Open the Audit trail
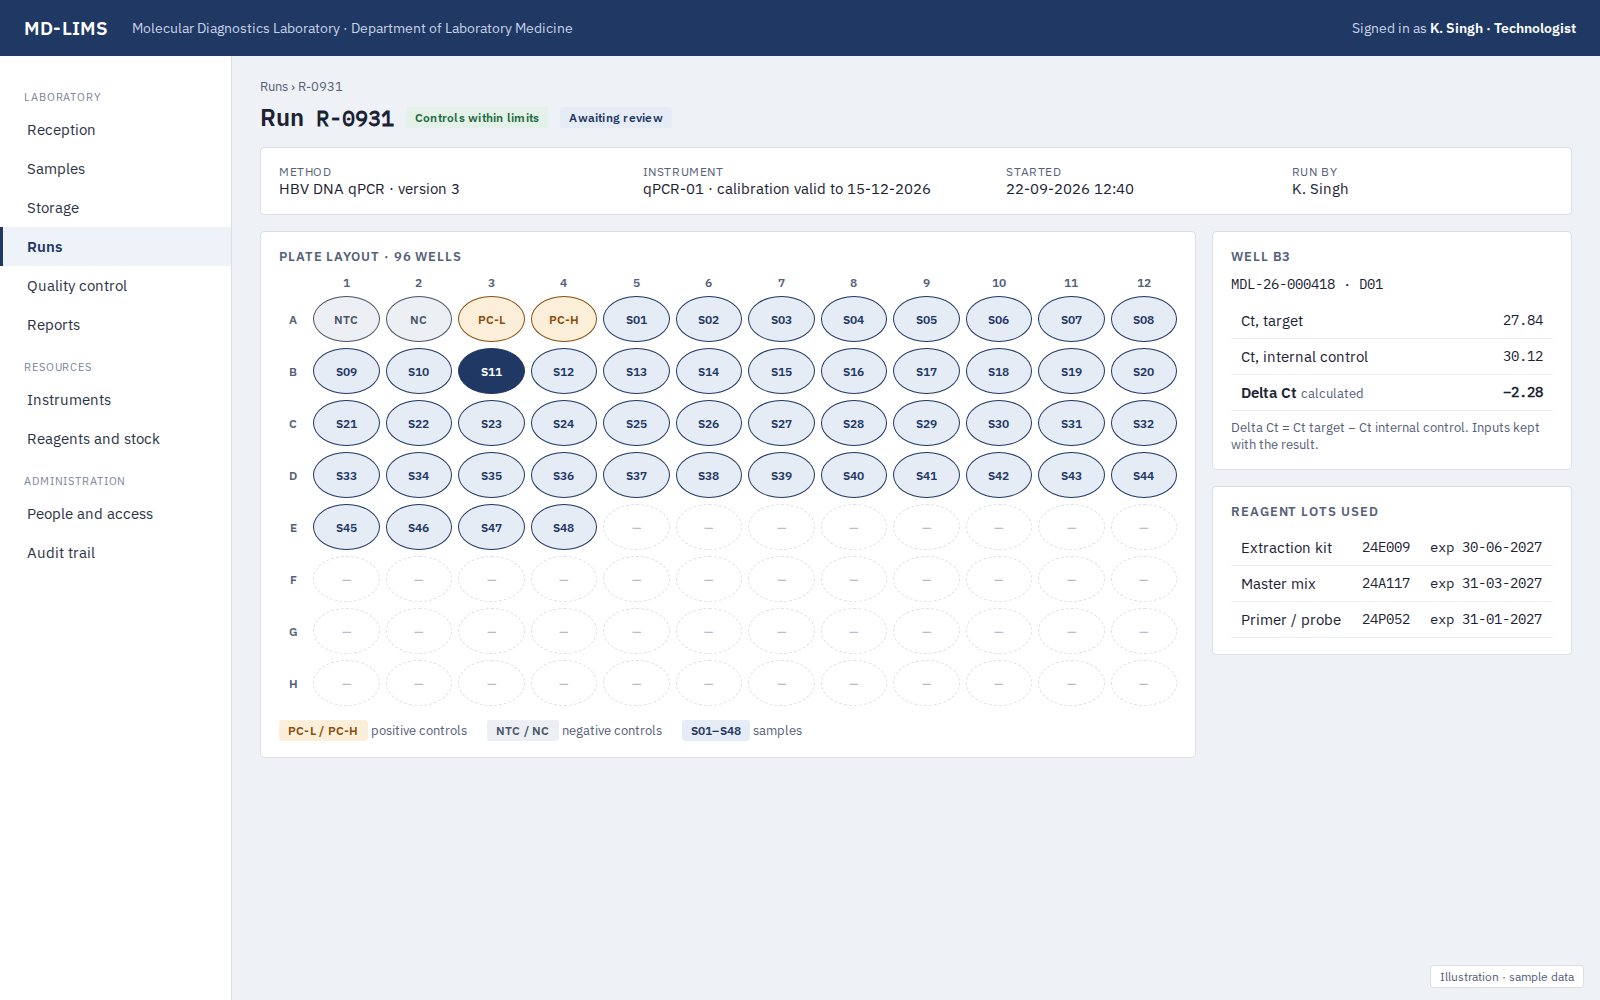 pos(115,553)
